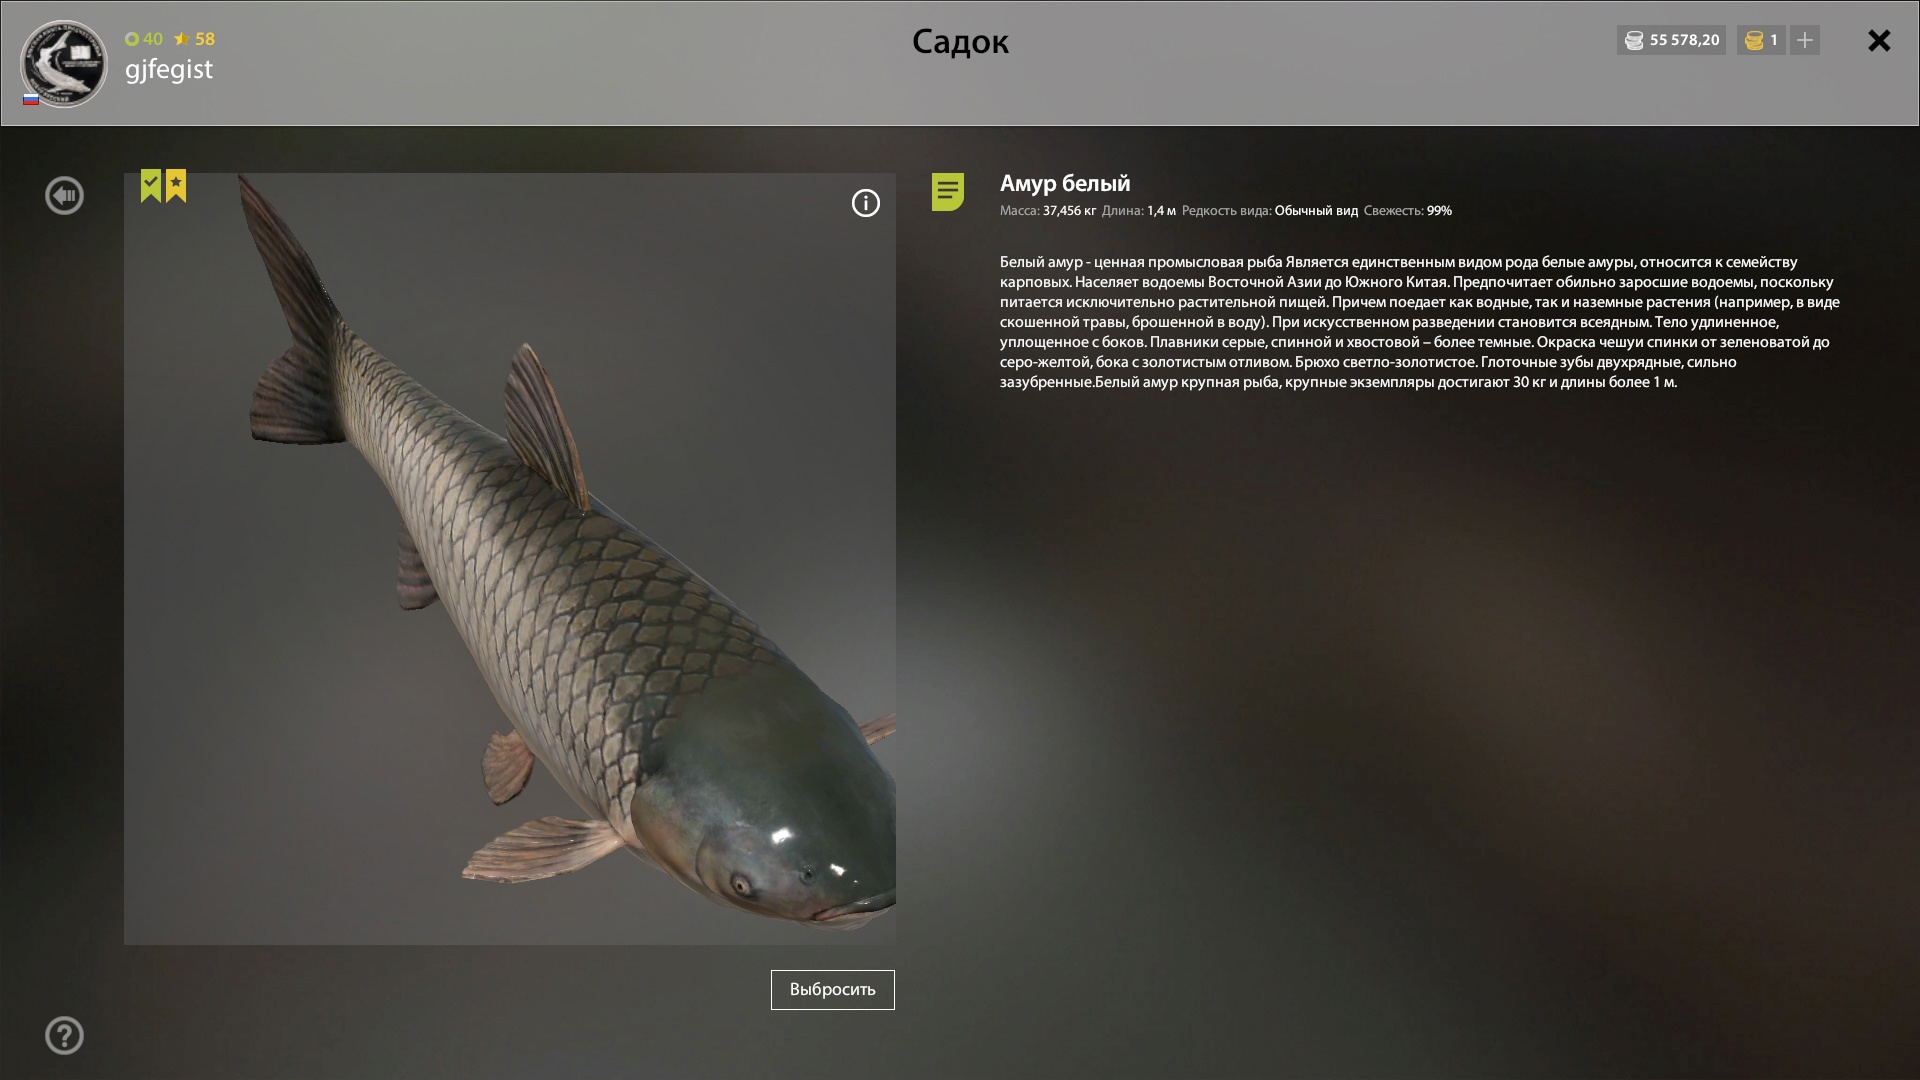Open help with the question mark icon
Viewport: 1920px width, 1080px height.
pos(64,1036)
